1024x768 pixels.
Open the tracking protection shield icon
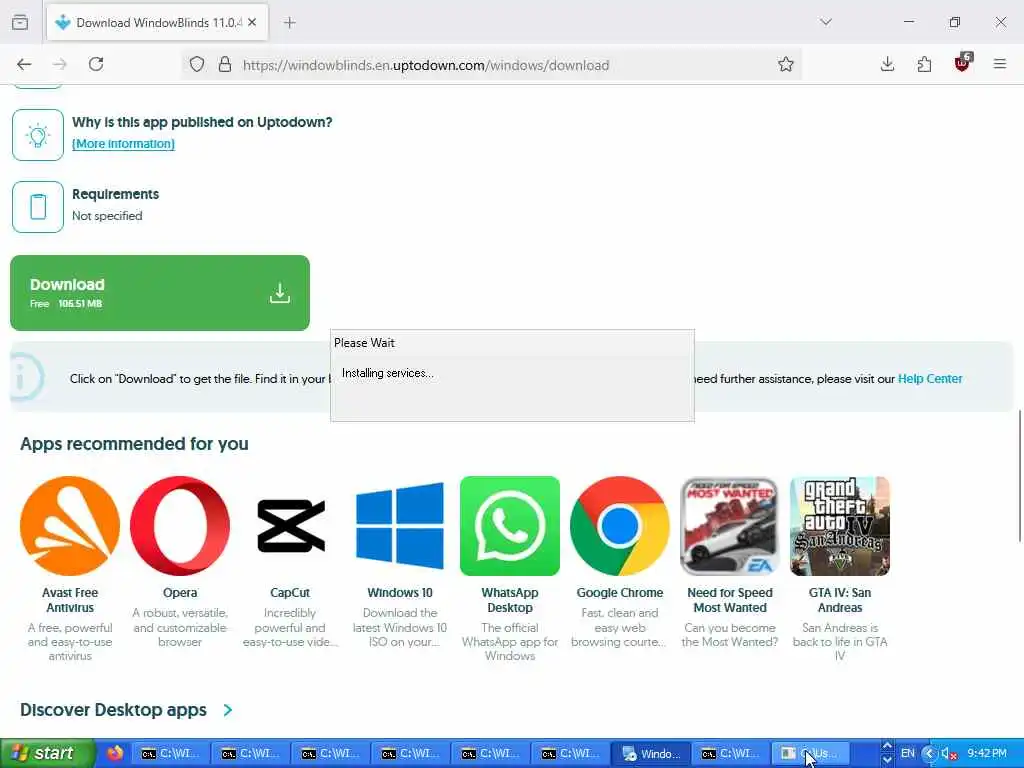[x=197, y=64]
